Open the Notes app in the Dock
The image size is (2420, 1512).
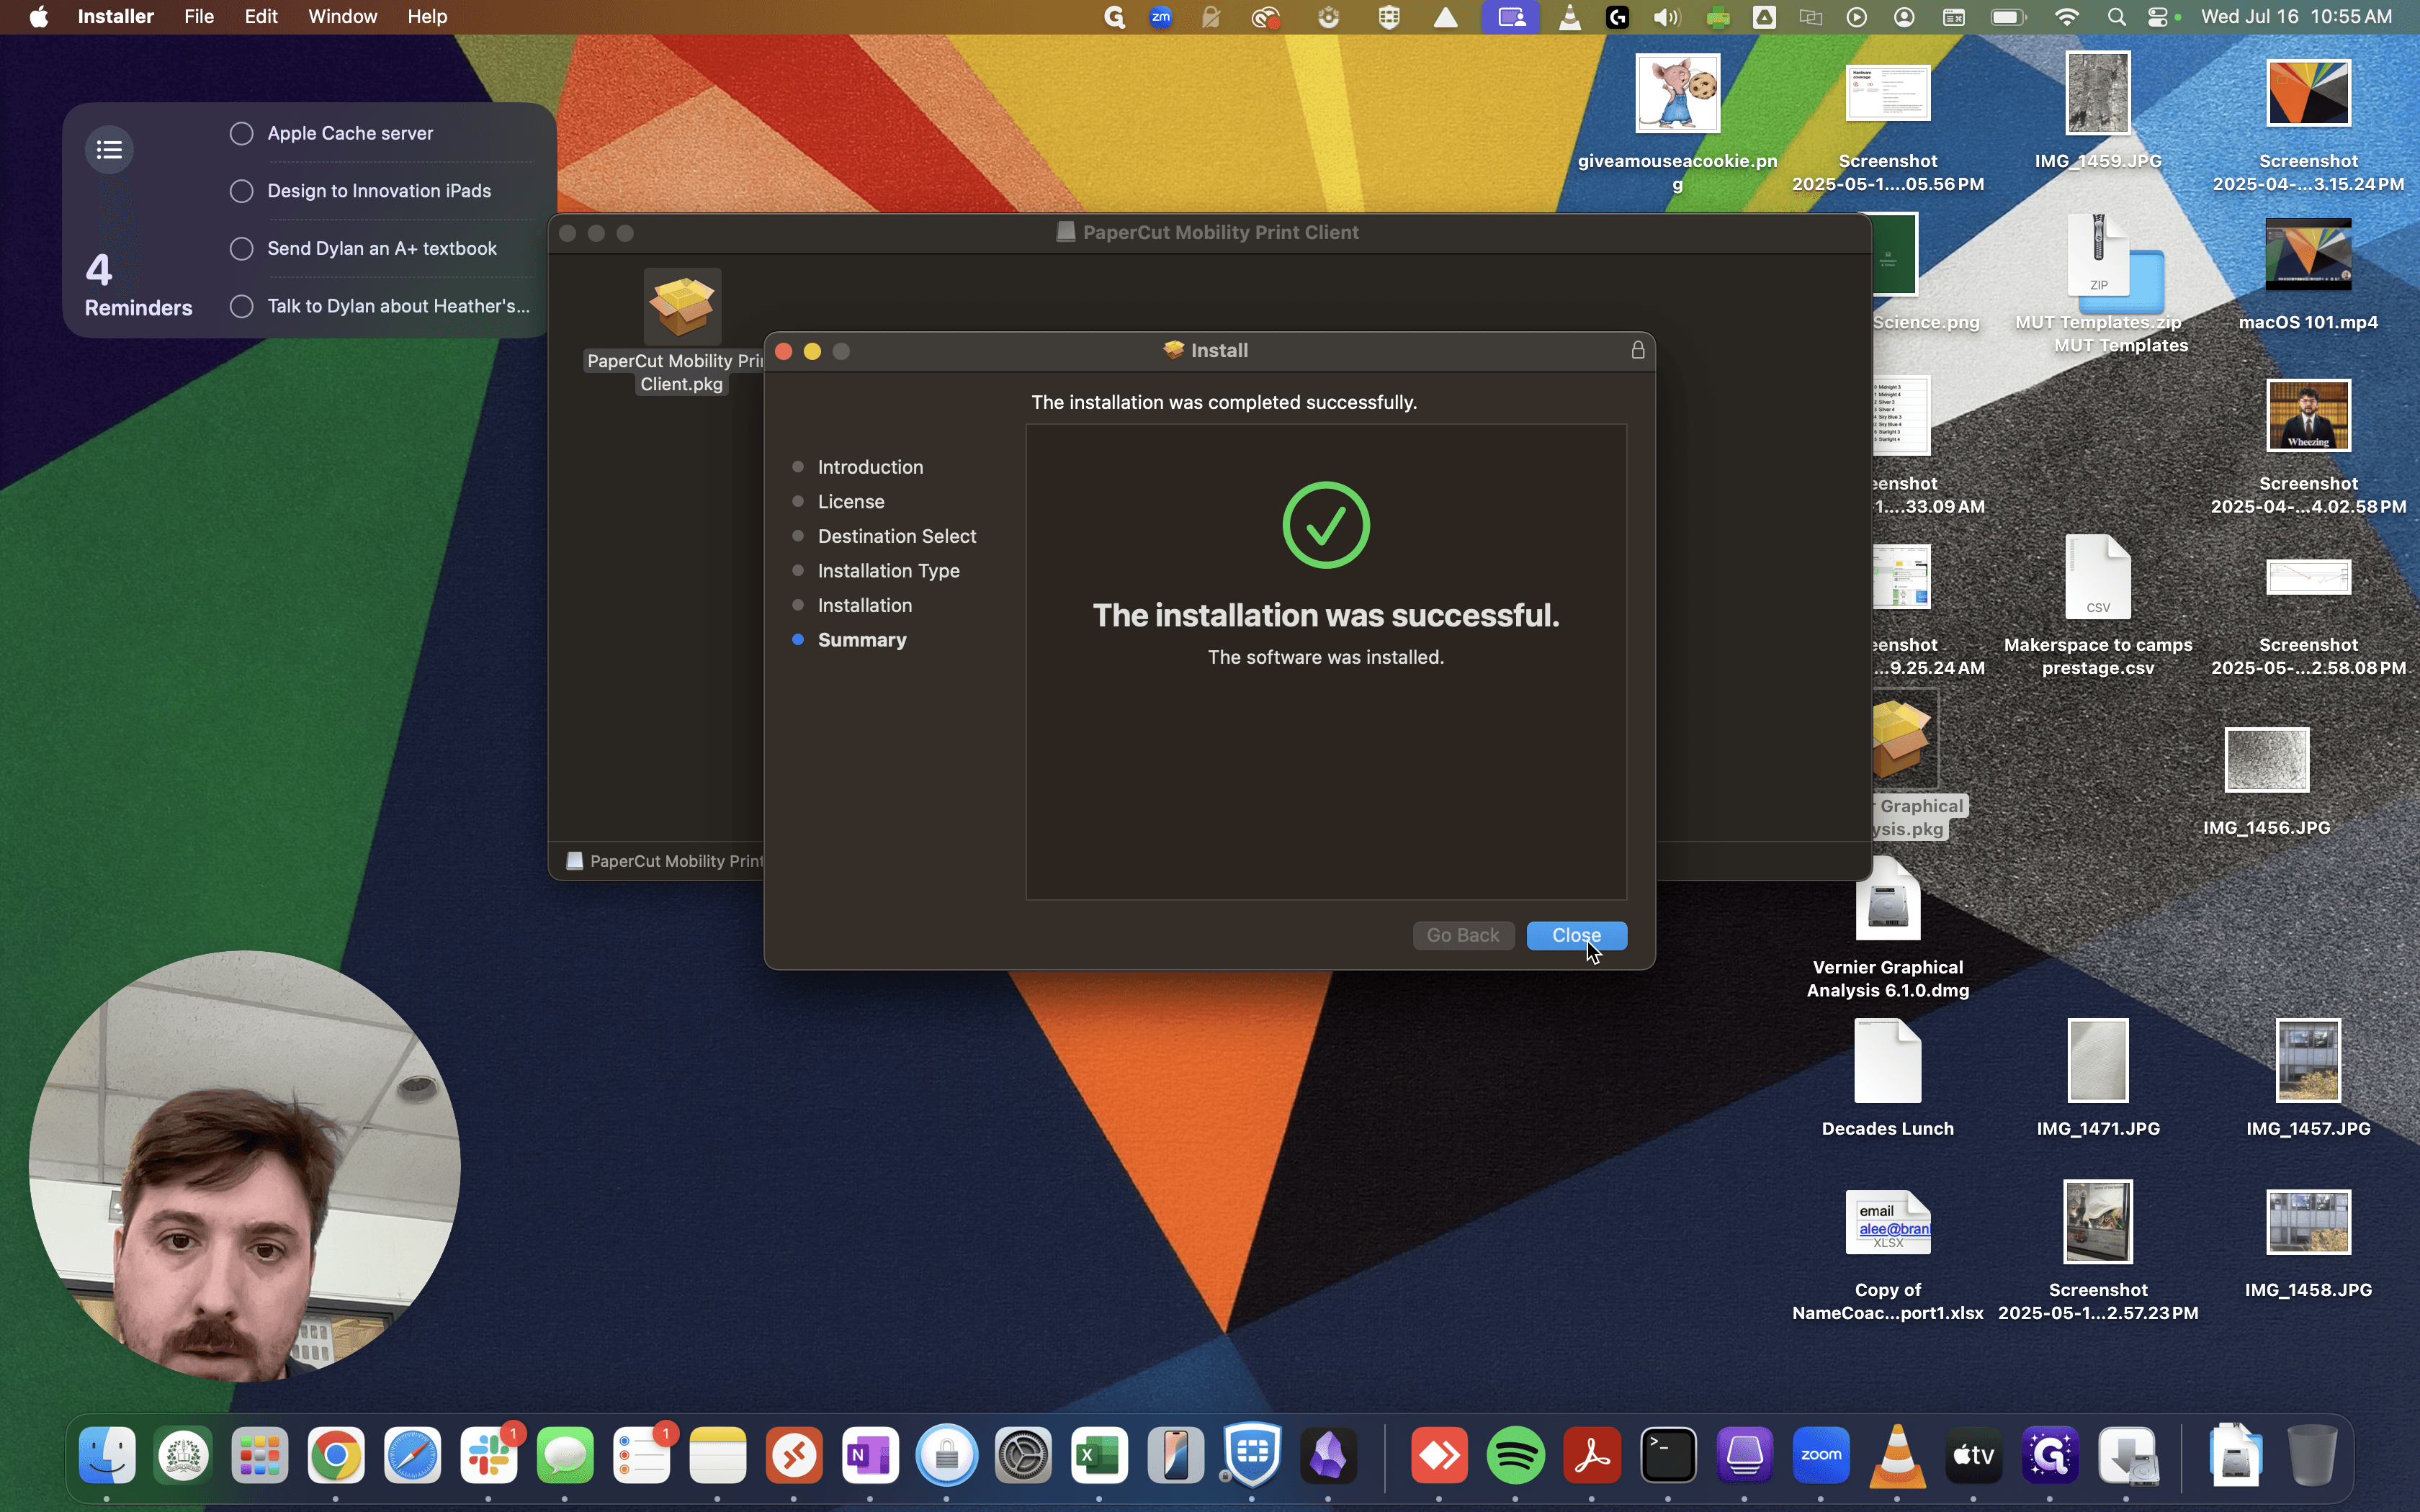coord(718,1455)
